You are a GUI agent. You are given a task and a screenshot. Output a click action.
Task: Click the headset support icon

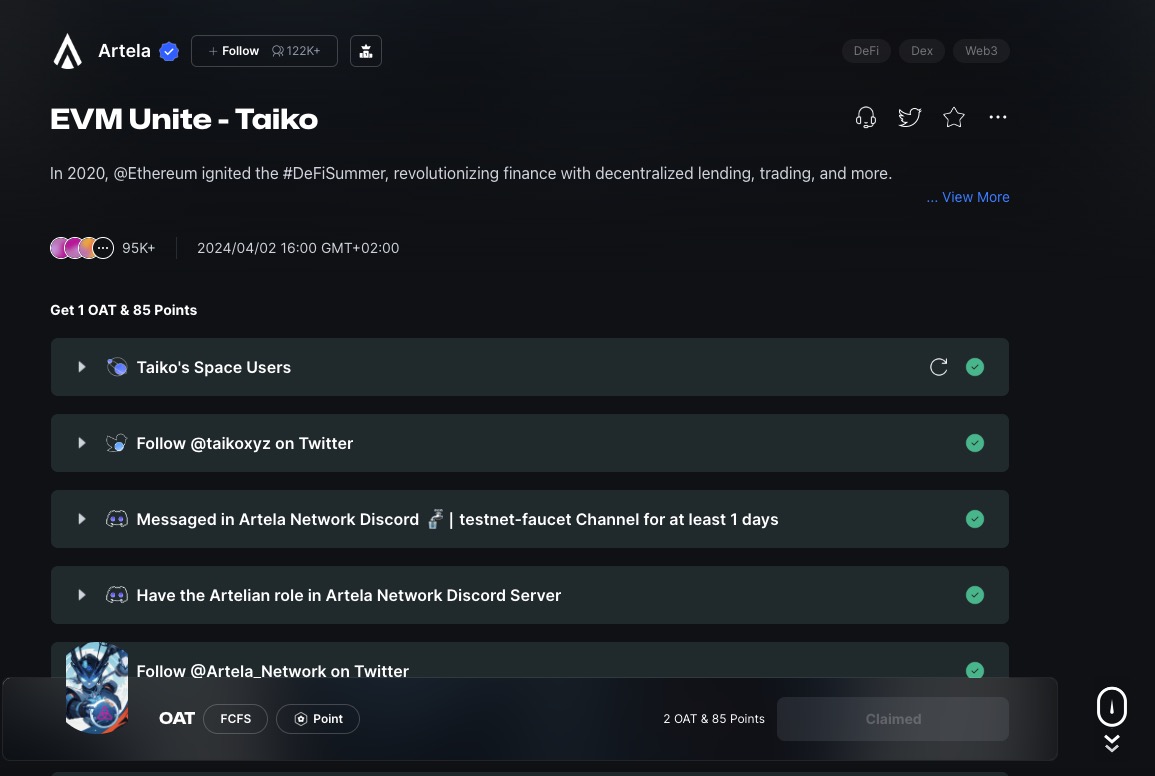point(866,118)
